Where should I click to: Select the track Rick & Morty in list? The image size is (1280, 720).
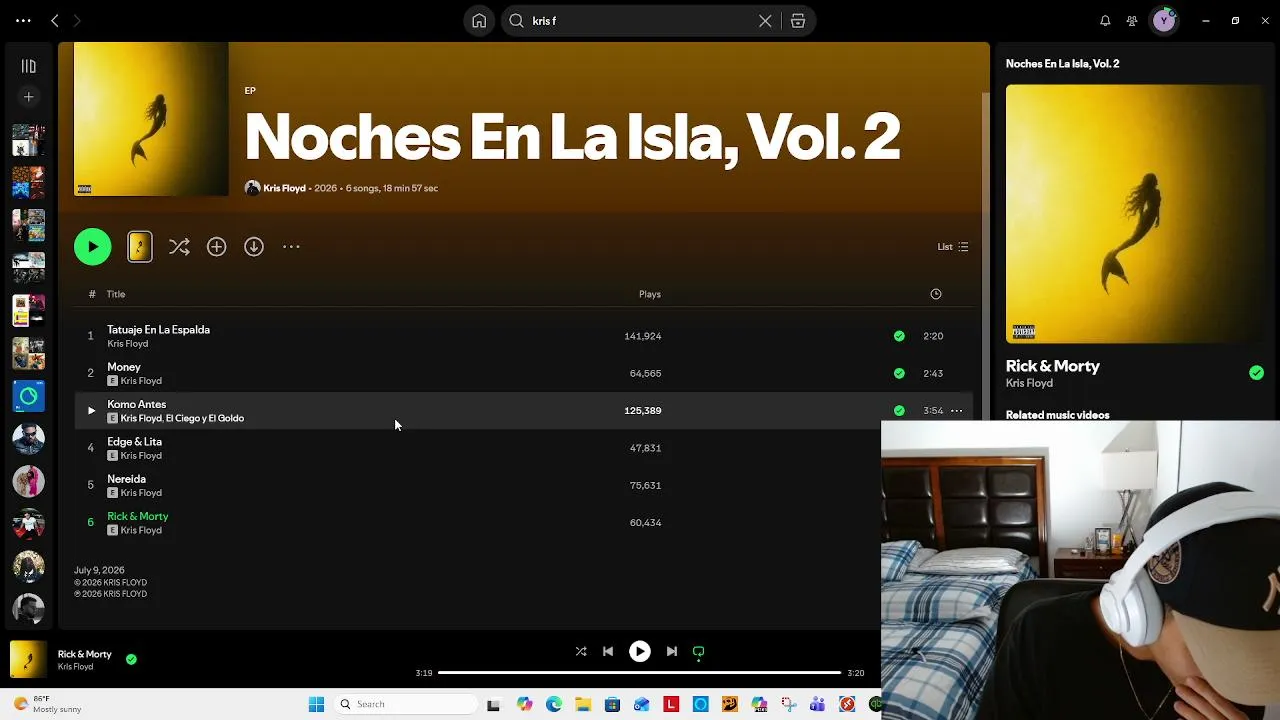point(138,516)
